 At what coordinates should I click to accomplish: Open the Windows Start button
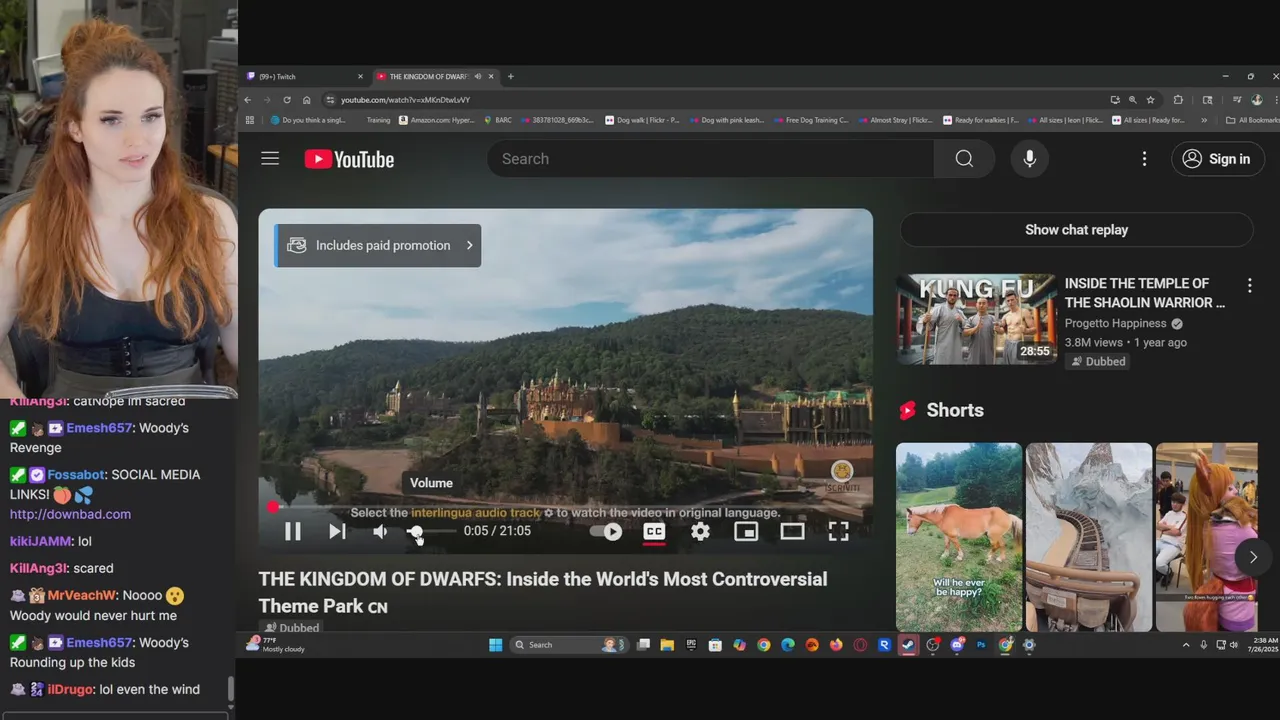(495, 645)
